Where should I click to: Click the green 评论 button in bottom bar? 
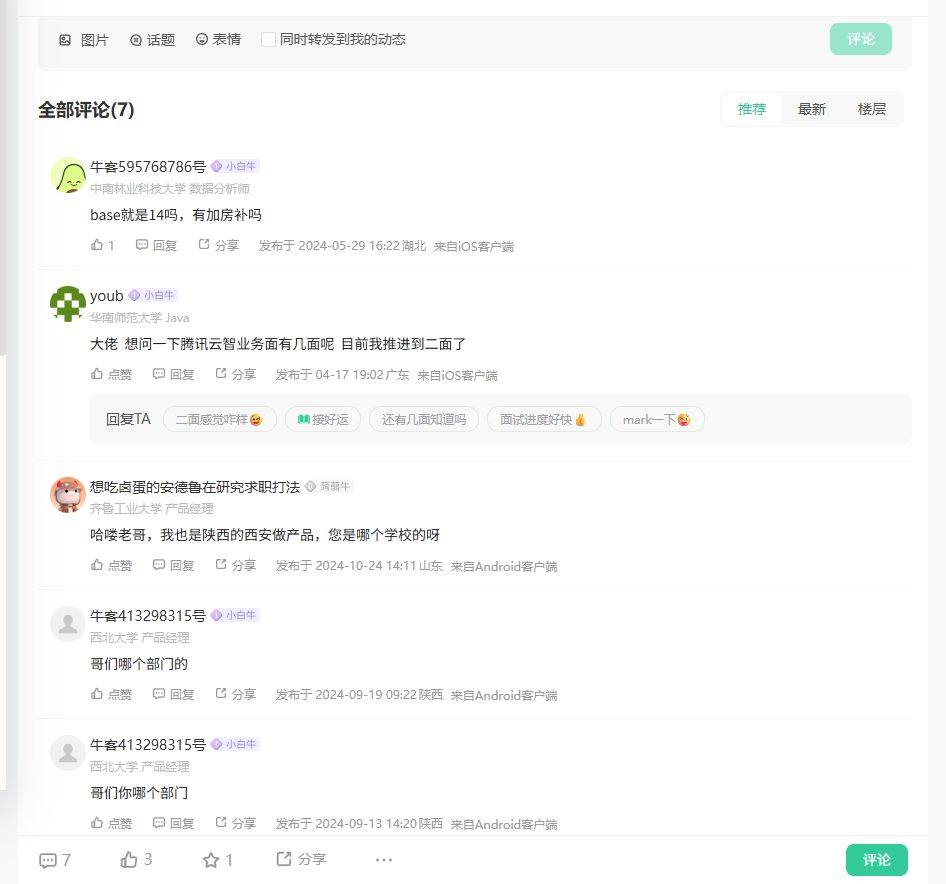pos(877,860)
